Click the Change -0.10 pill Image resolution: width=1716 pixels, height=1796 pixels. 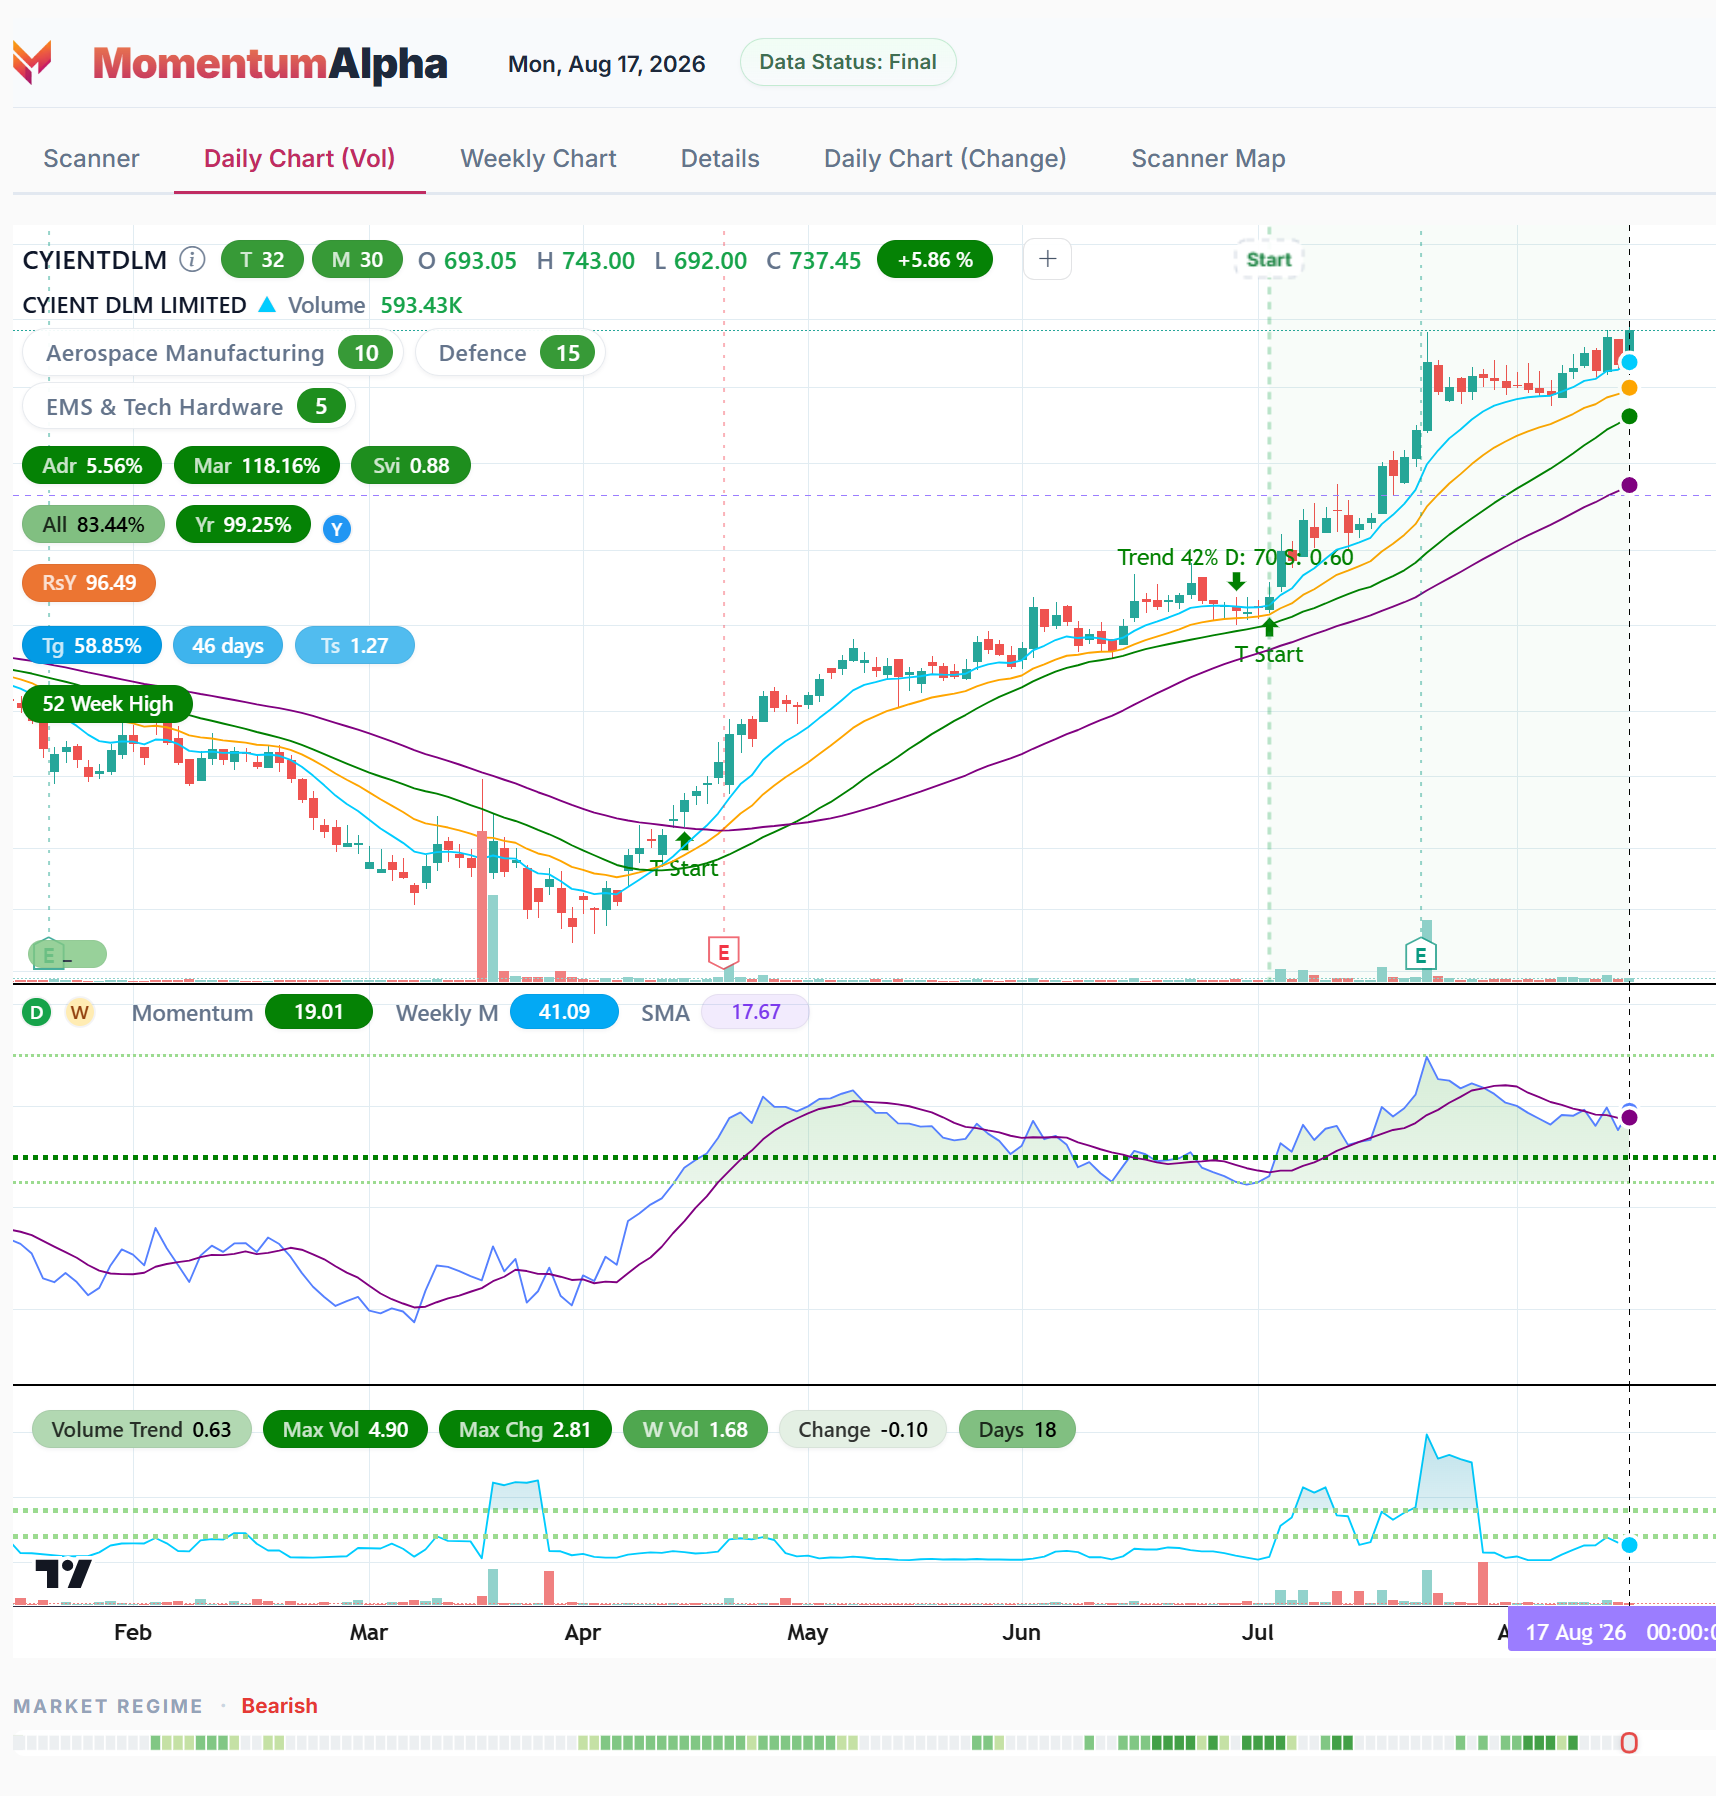pyautogui.click(x=863, y=1430)
